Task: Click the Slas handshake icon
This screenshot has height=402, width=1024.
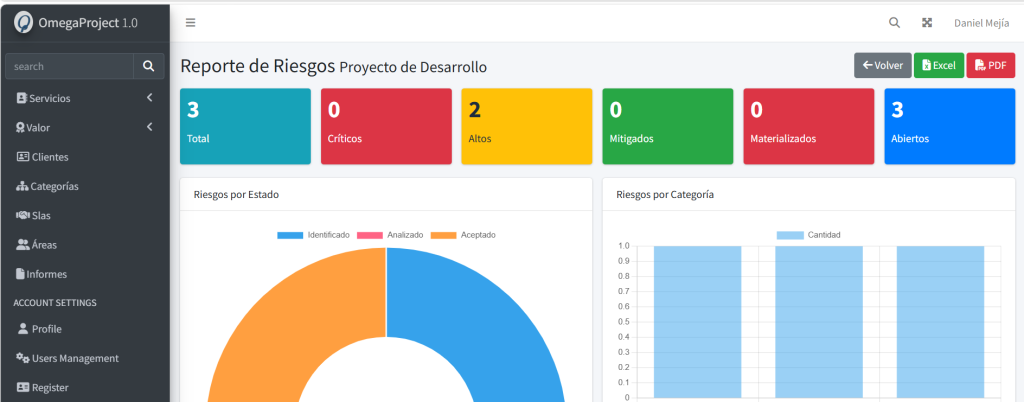Action: [23, 215]
